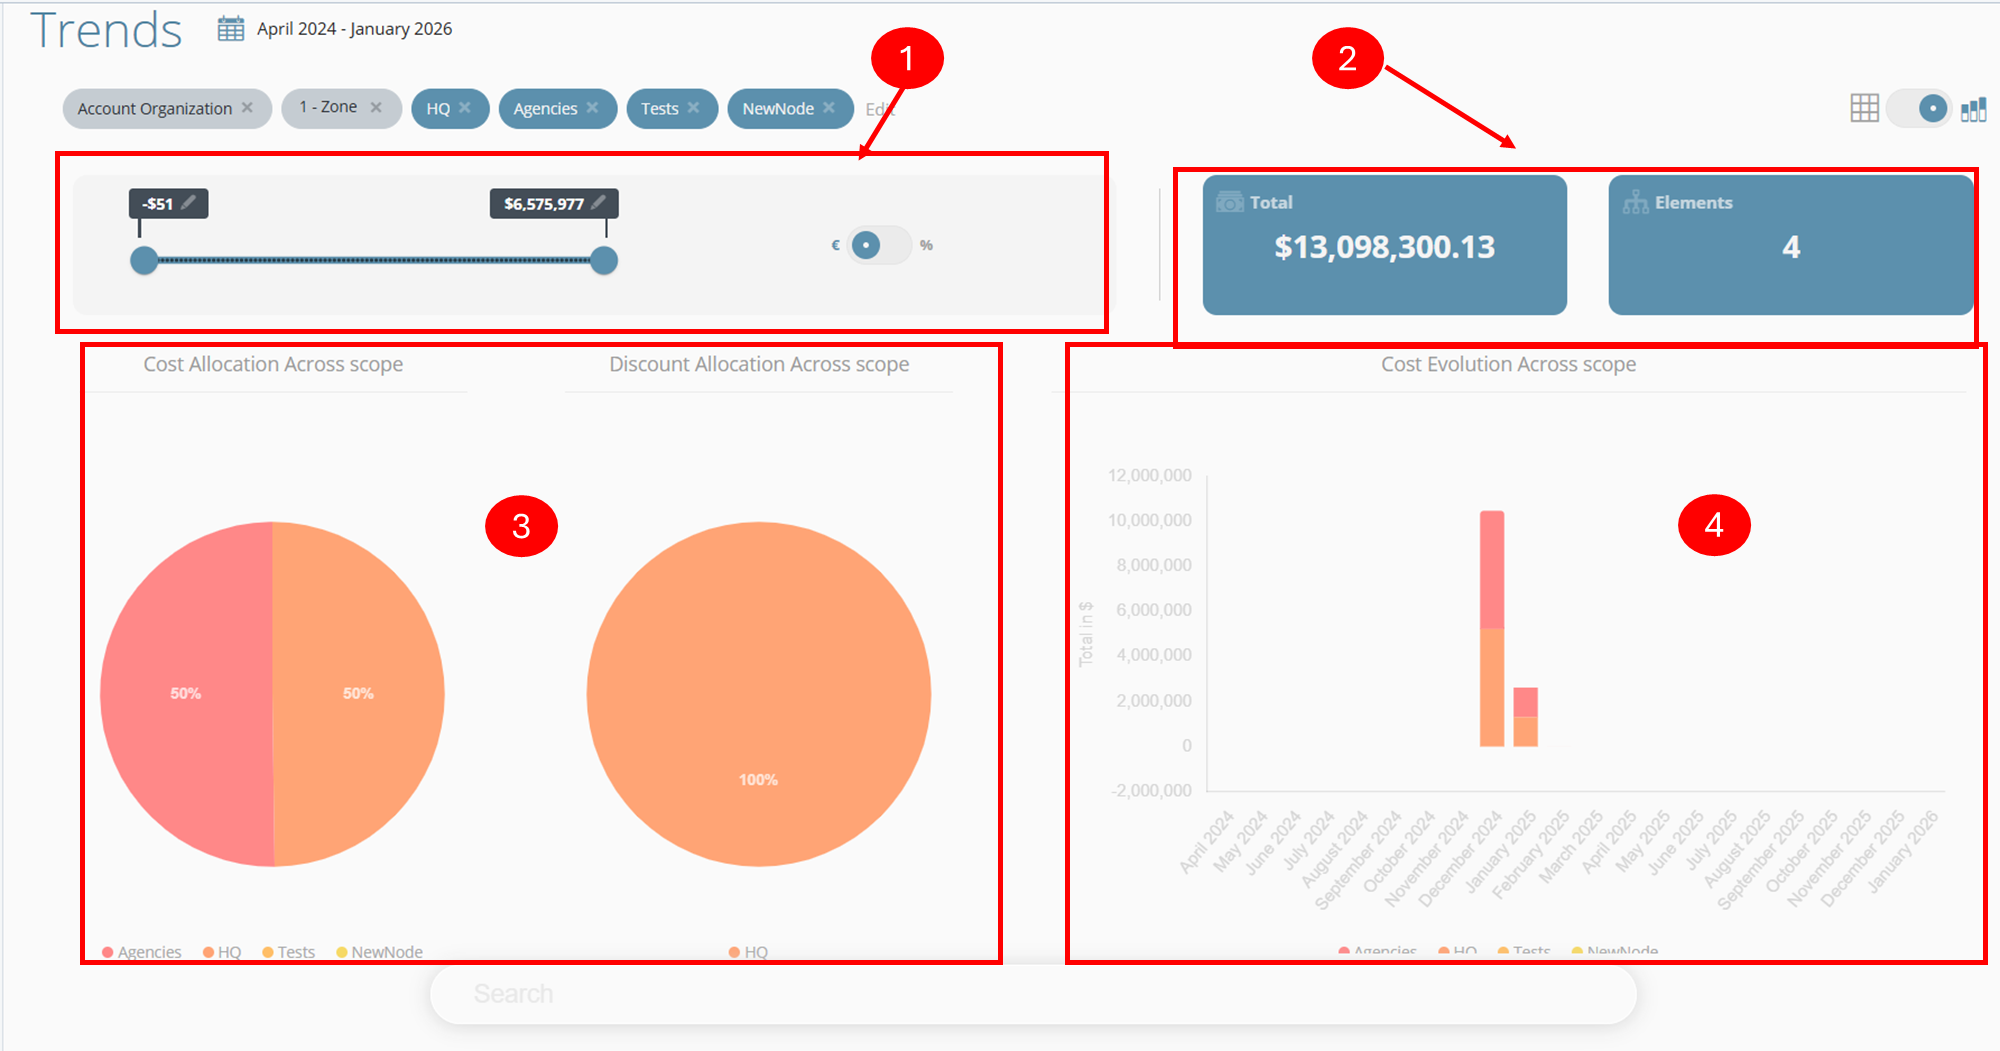Toggle euro versus percent display switch
This screenshot has width=2000, height=1051.
click(880, 245)
